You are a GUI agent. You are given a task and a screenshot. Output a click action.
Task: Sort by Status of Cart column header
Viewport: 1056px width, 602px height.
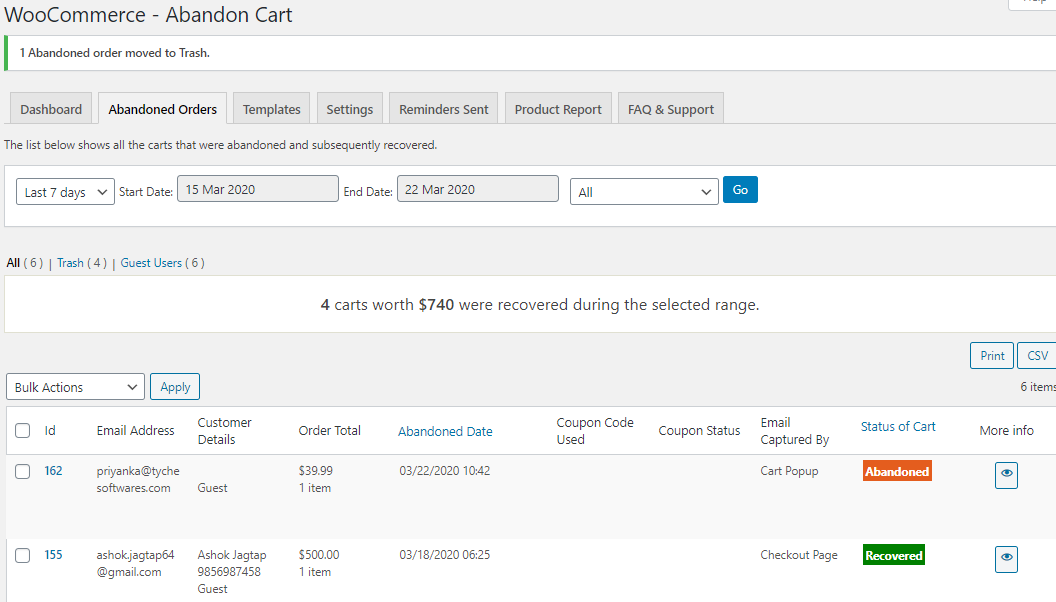(898, 426)
